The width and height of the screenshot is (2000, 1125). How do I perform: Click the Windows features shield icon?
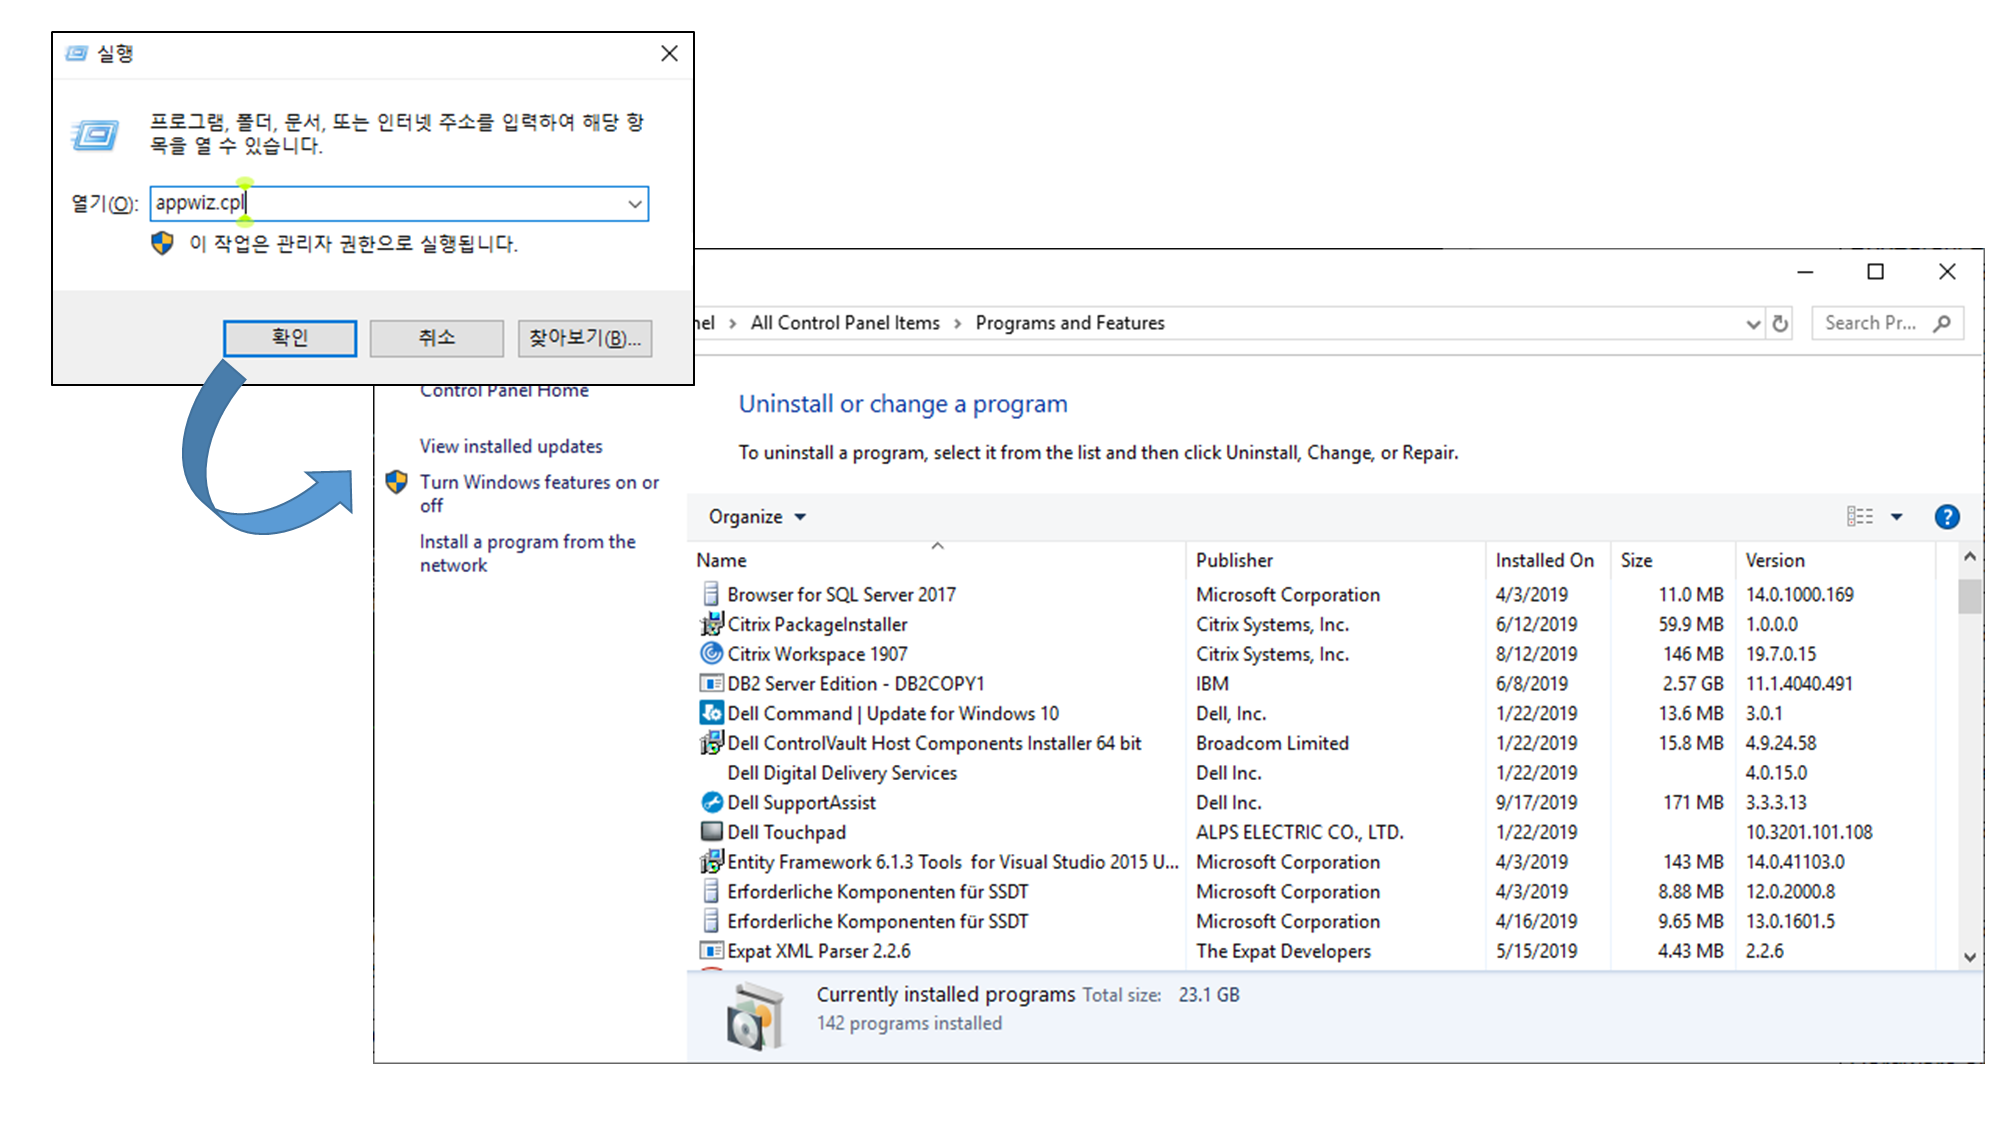(x=397, y=482)
